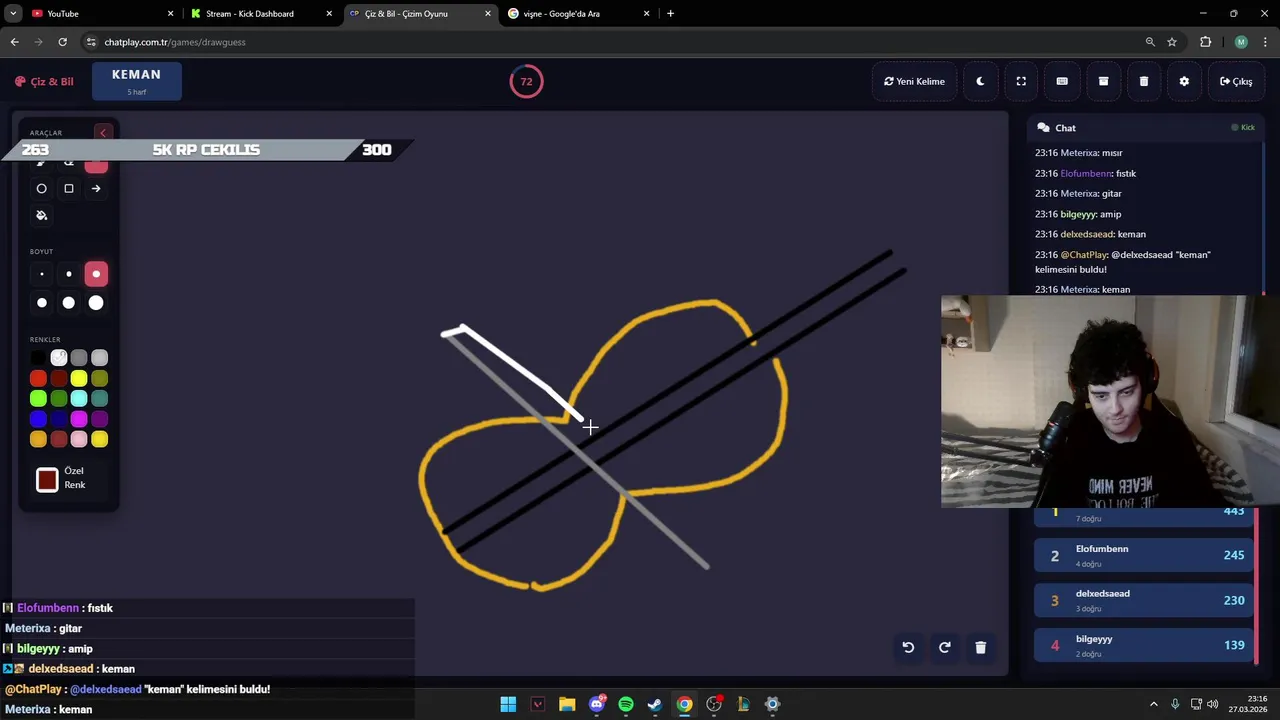Clear canvas with bottom trash icon
The image size is (1280, 720).
(980, 647)
